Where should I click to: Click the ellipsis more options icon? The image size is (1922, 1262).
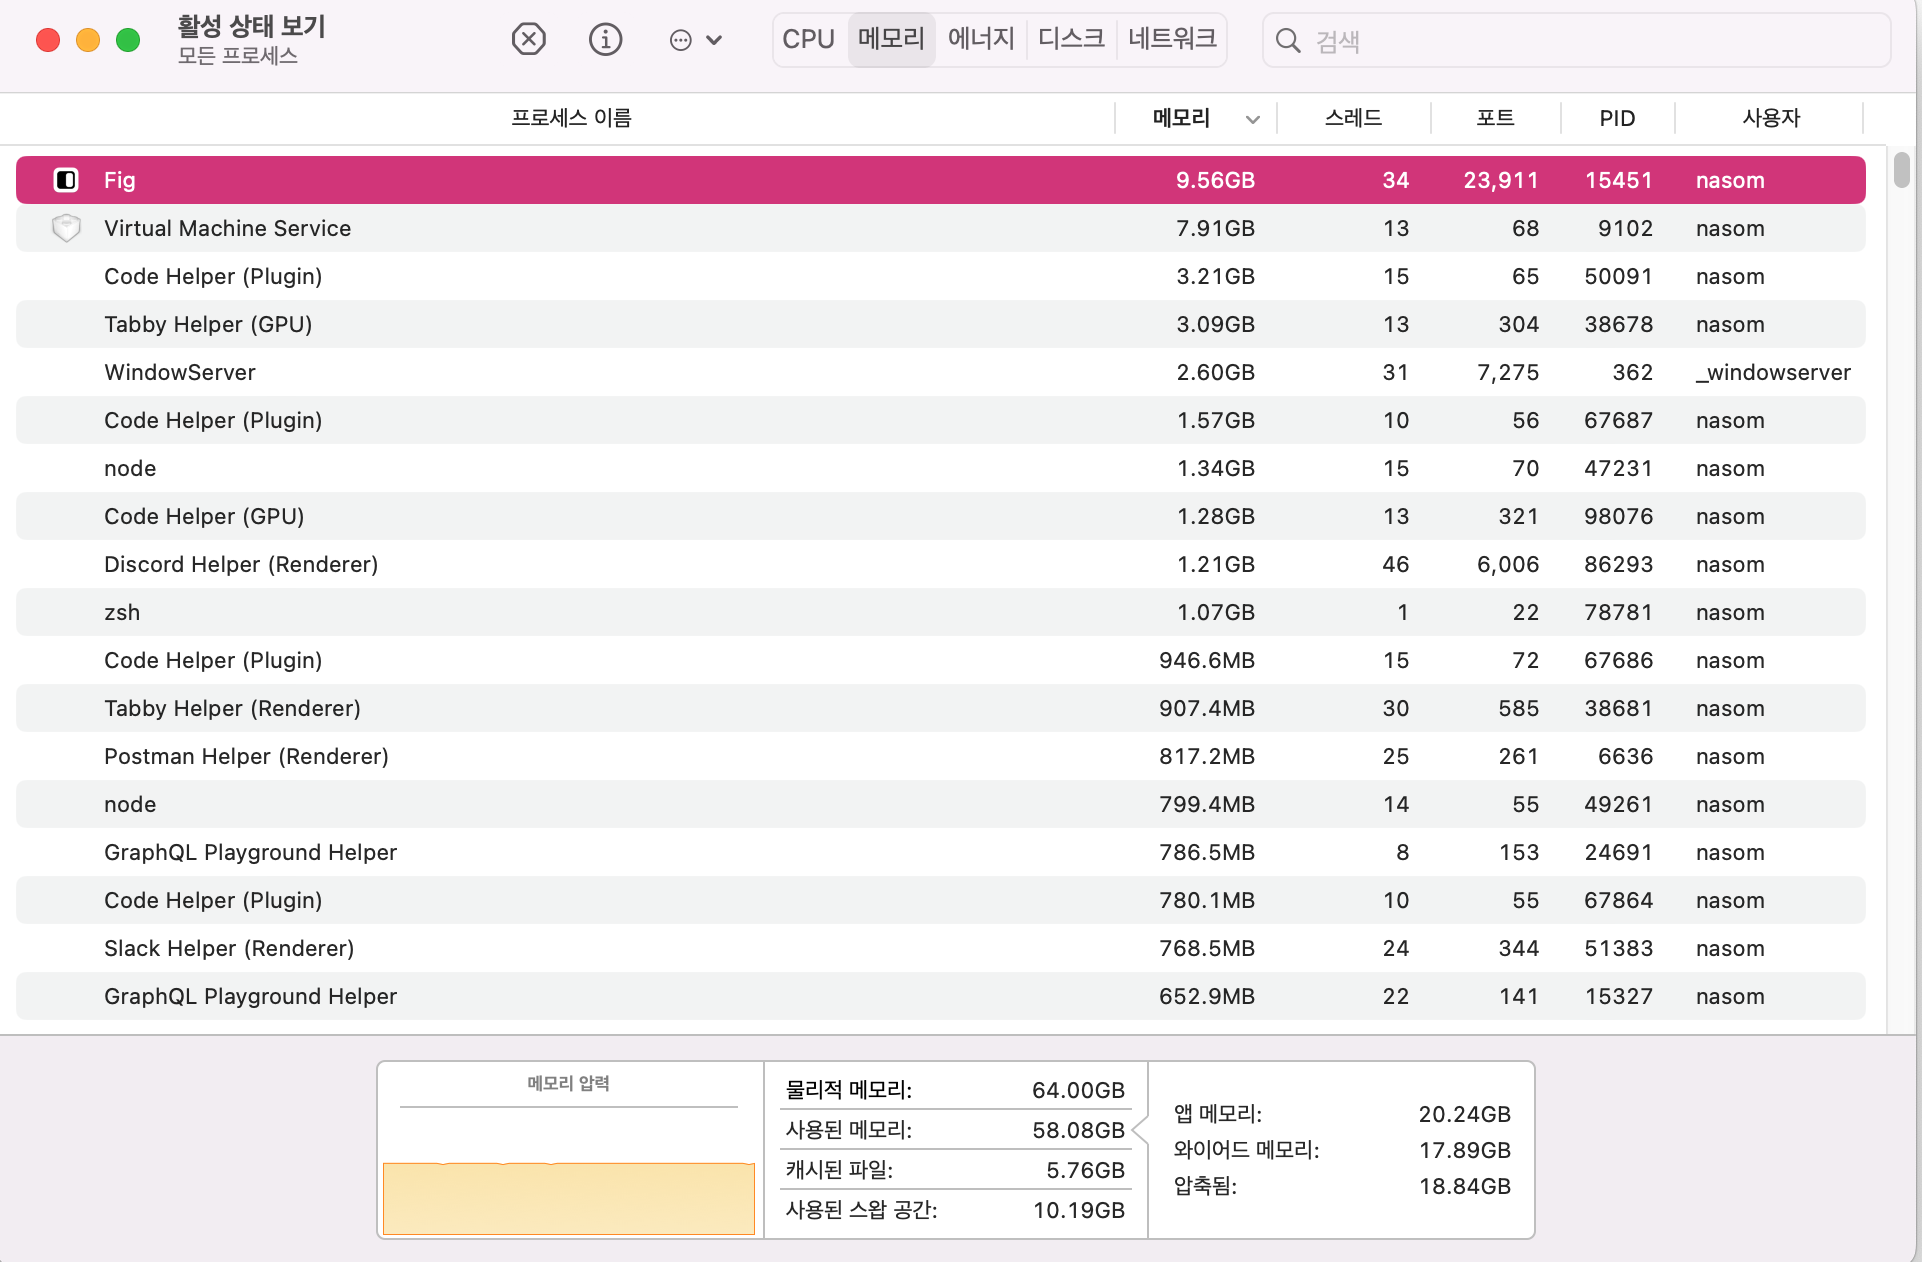(681, 40)
